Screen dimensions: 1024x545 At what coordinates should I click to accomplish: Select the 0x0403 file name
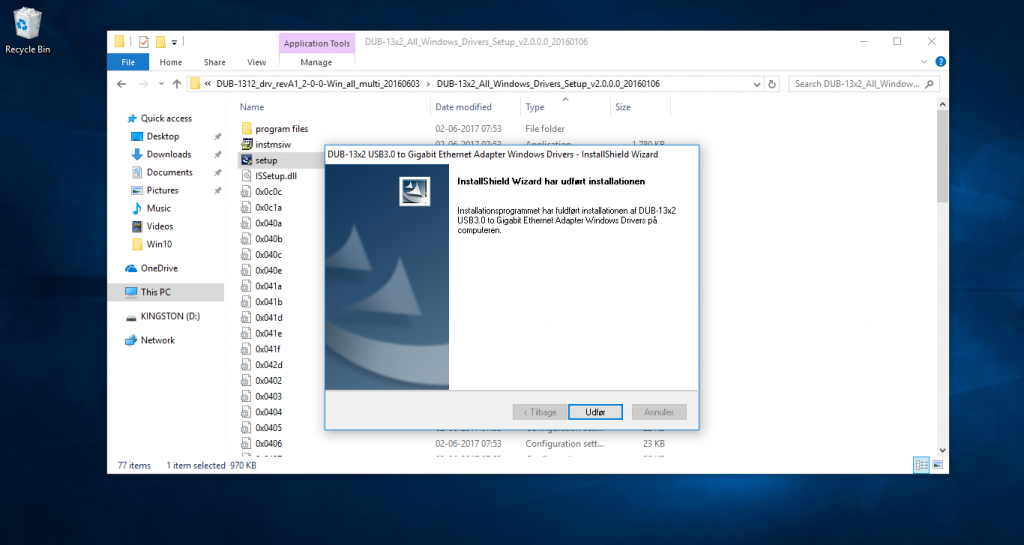pos(269,396)
